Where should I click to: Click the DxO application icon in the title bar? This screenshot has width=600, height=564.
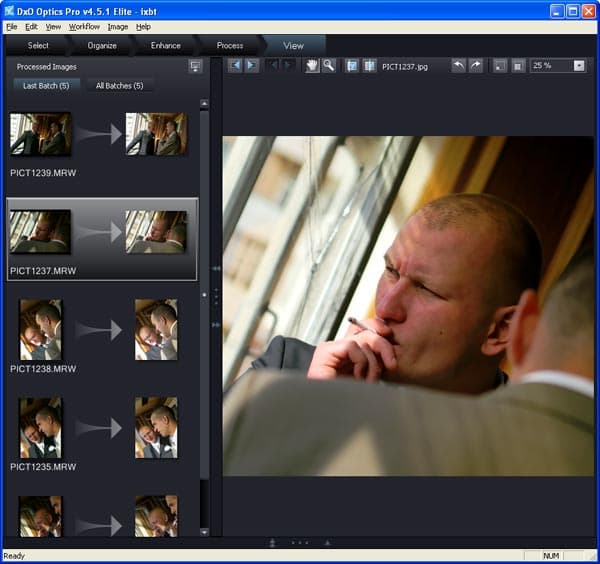point(9,11)
